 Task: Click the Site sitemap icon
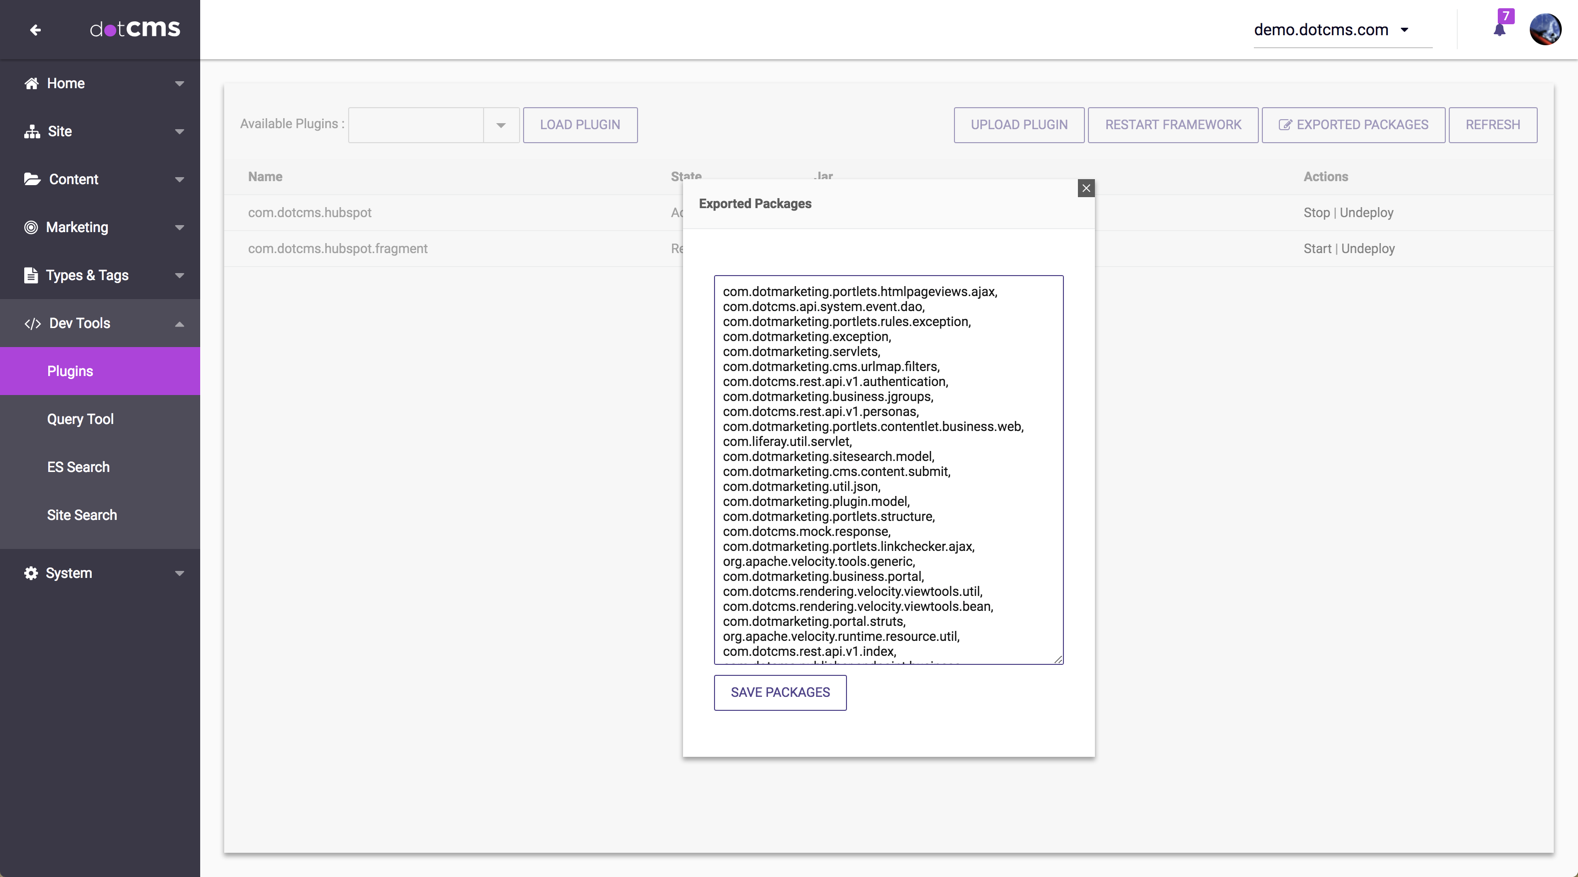[x=31, y=131]
